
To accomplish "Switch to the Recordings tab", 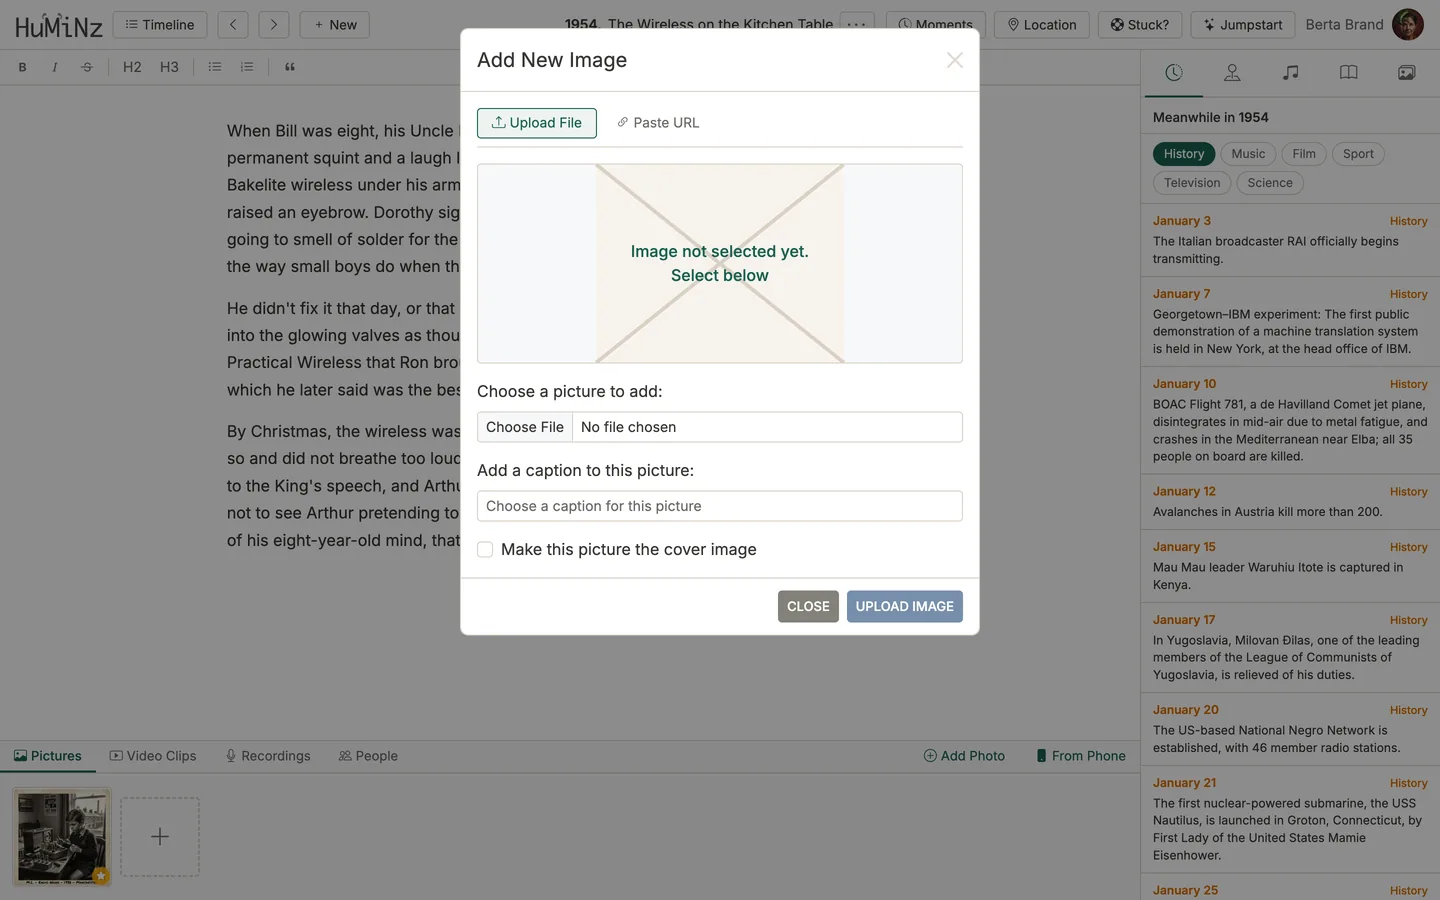I will [x=268, y=756].
